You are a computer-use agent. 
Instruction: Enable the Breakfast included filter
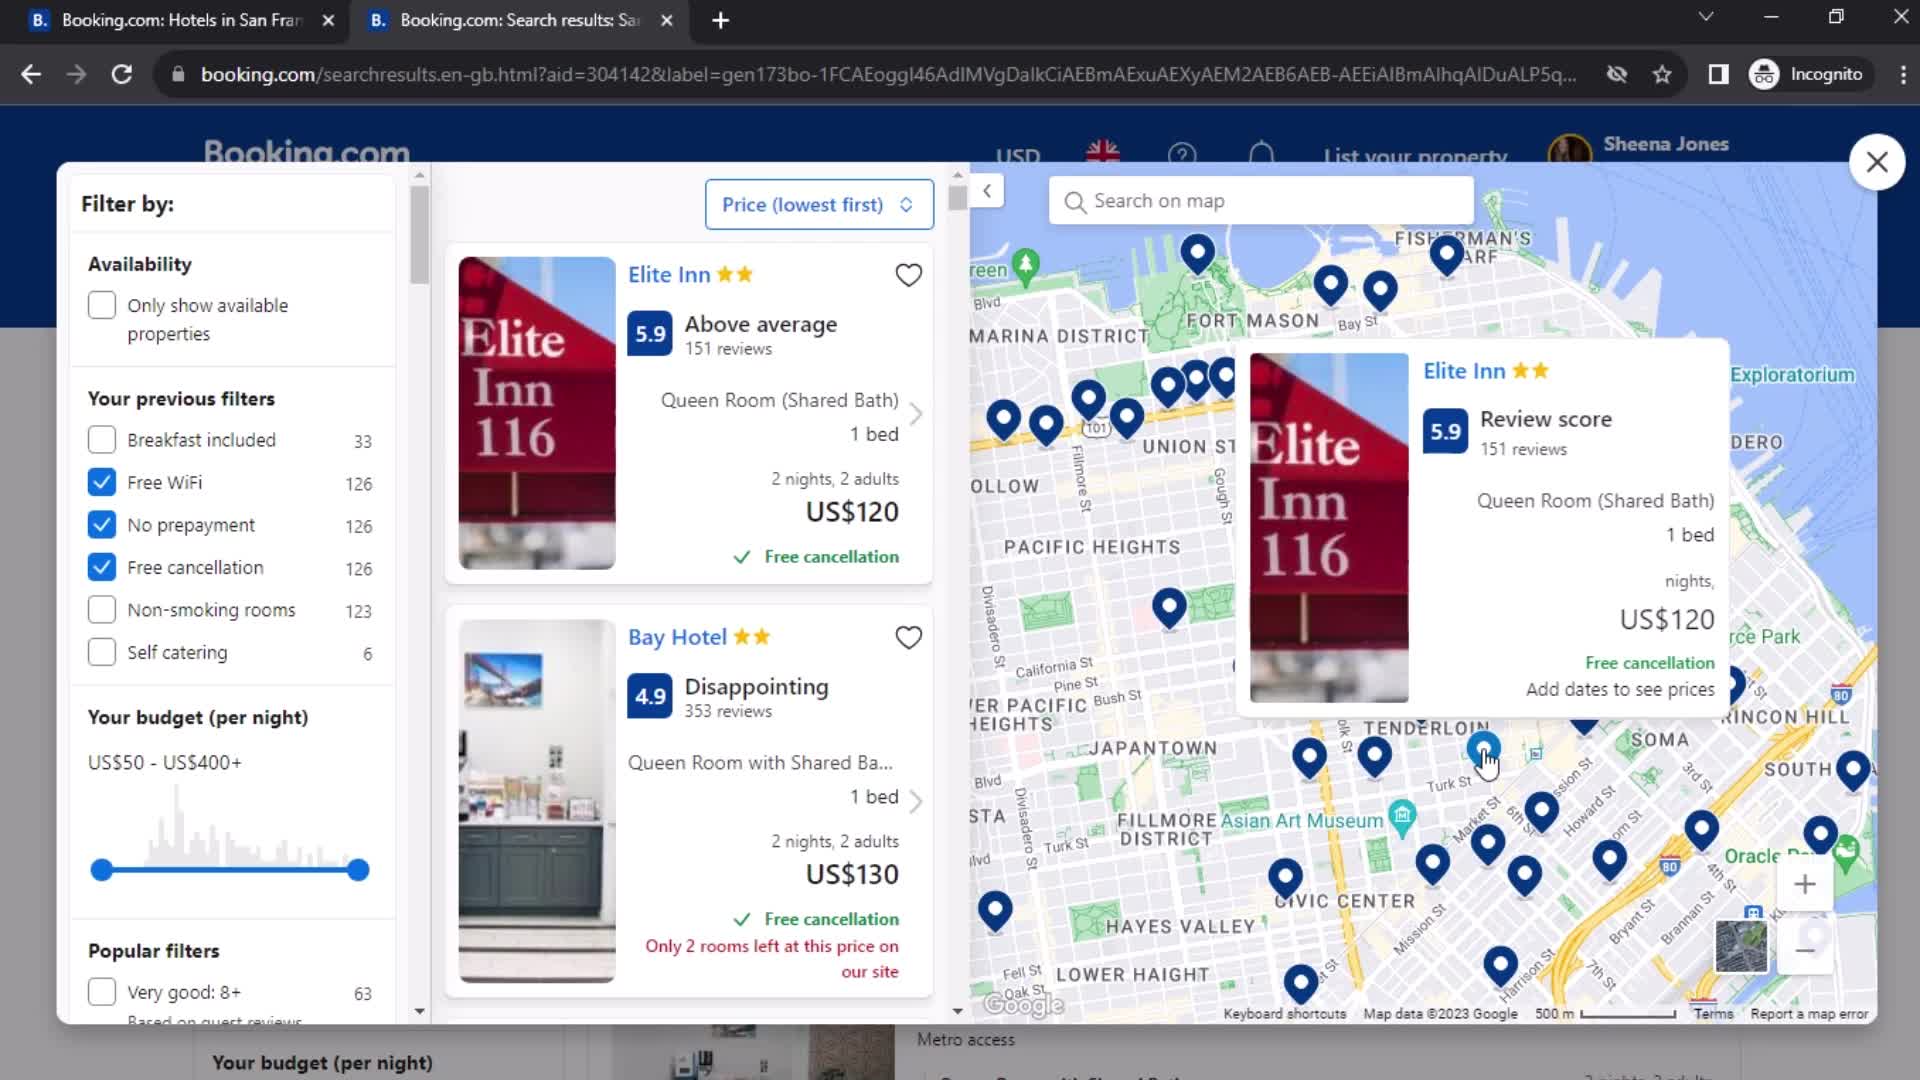(x=102, y=440)
